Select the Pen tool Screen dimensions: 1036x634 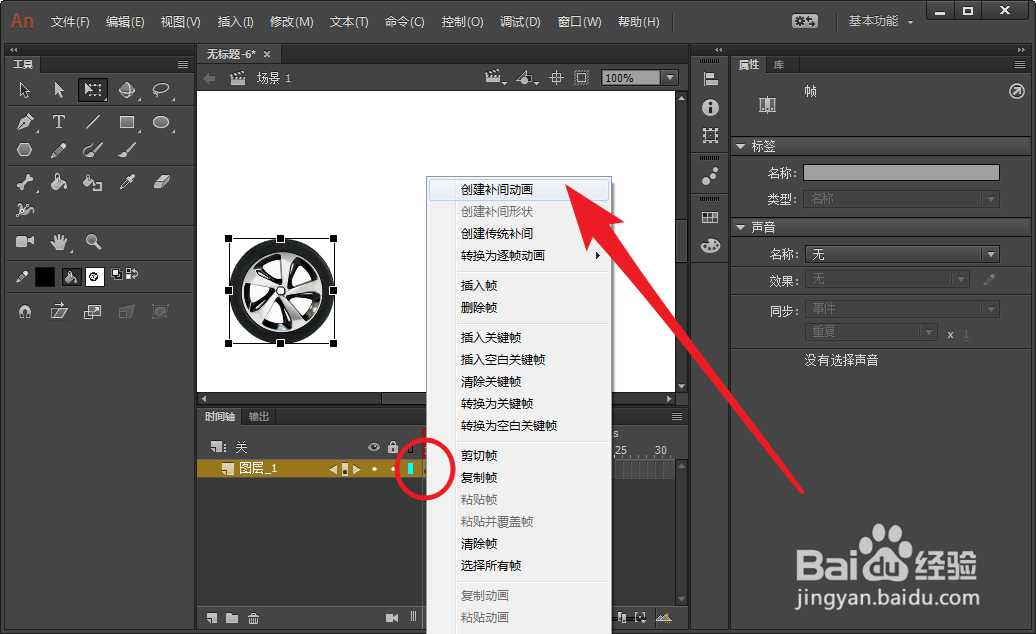25,122
